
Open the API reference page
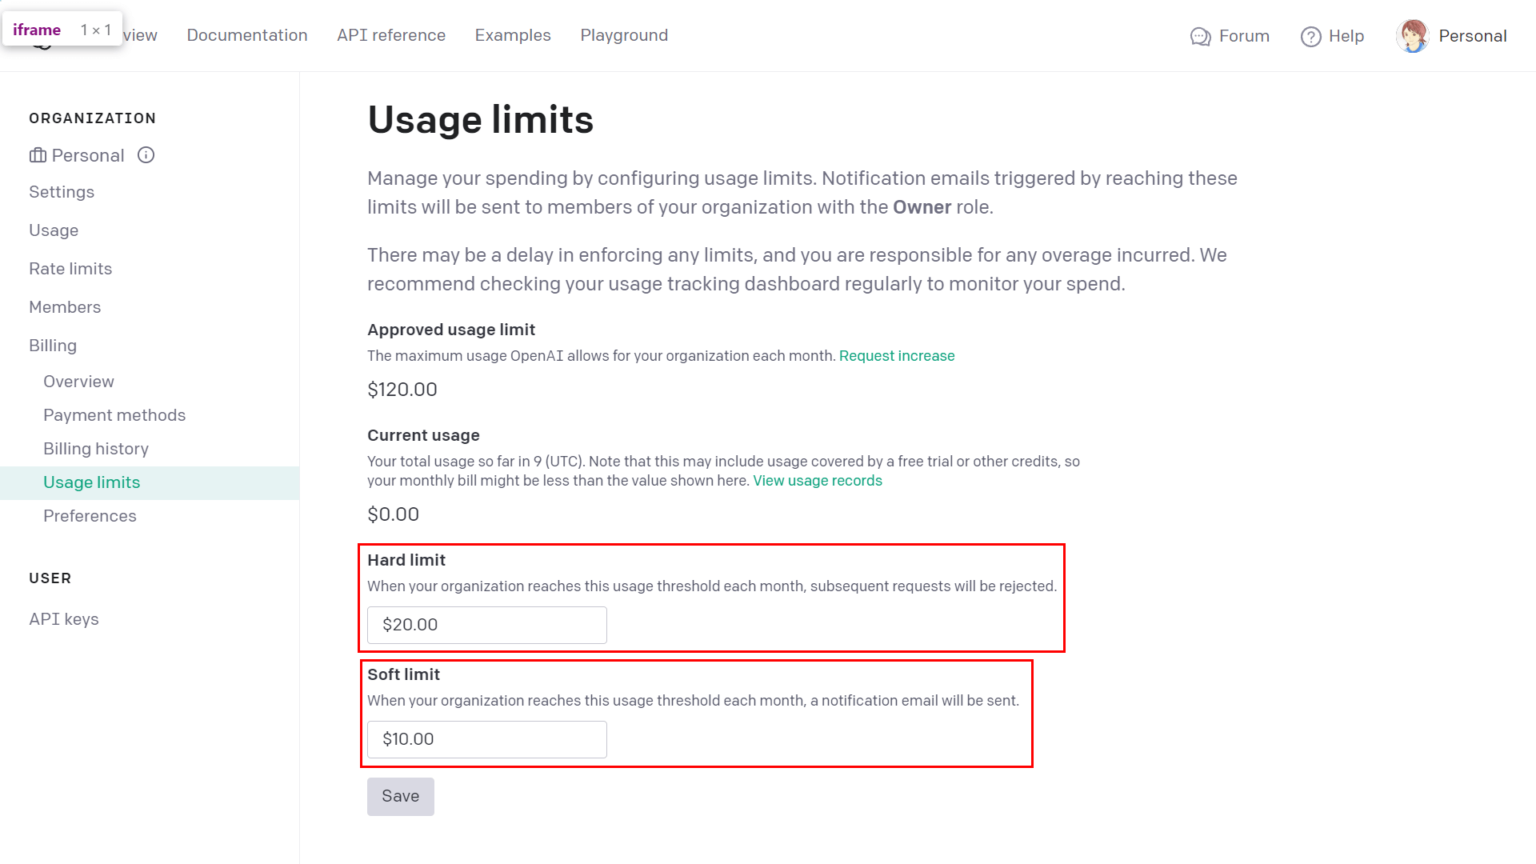click(391, 35)
